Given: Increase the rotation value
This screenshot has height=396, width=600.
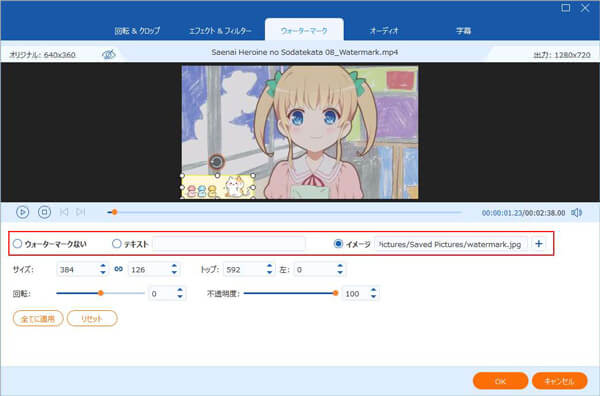Looking at the screenshot, I should [180, 290].
